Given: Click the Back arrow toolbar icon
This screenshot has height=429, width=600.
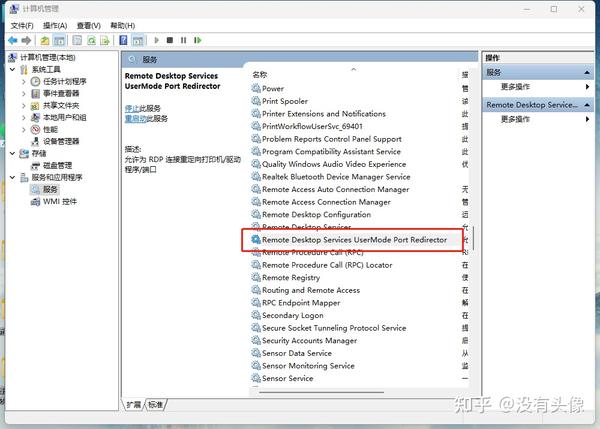Looking at the screenshot, I should point(13,40).
